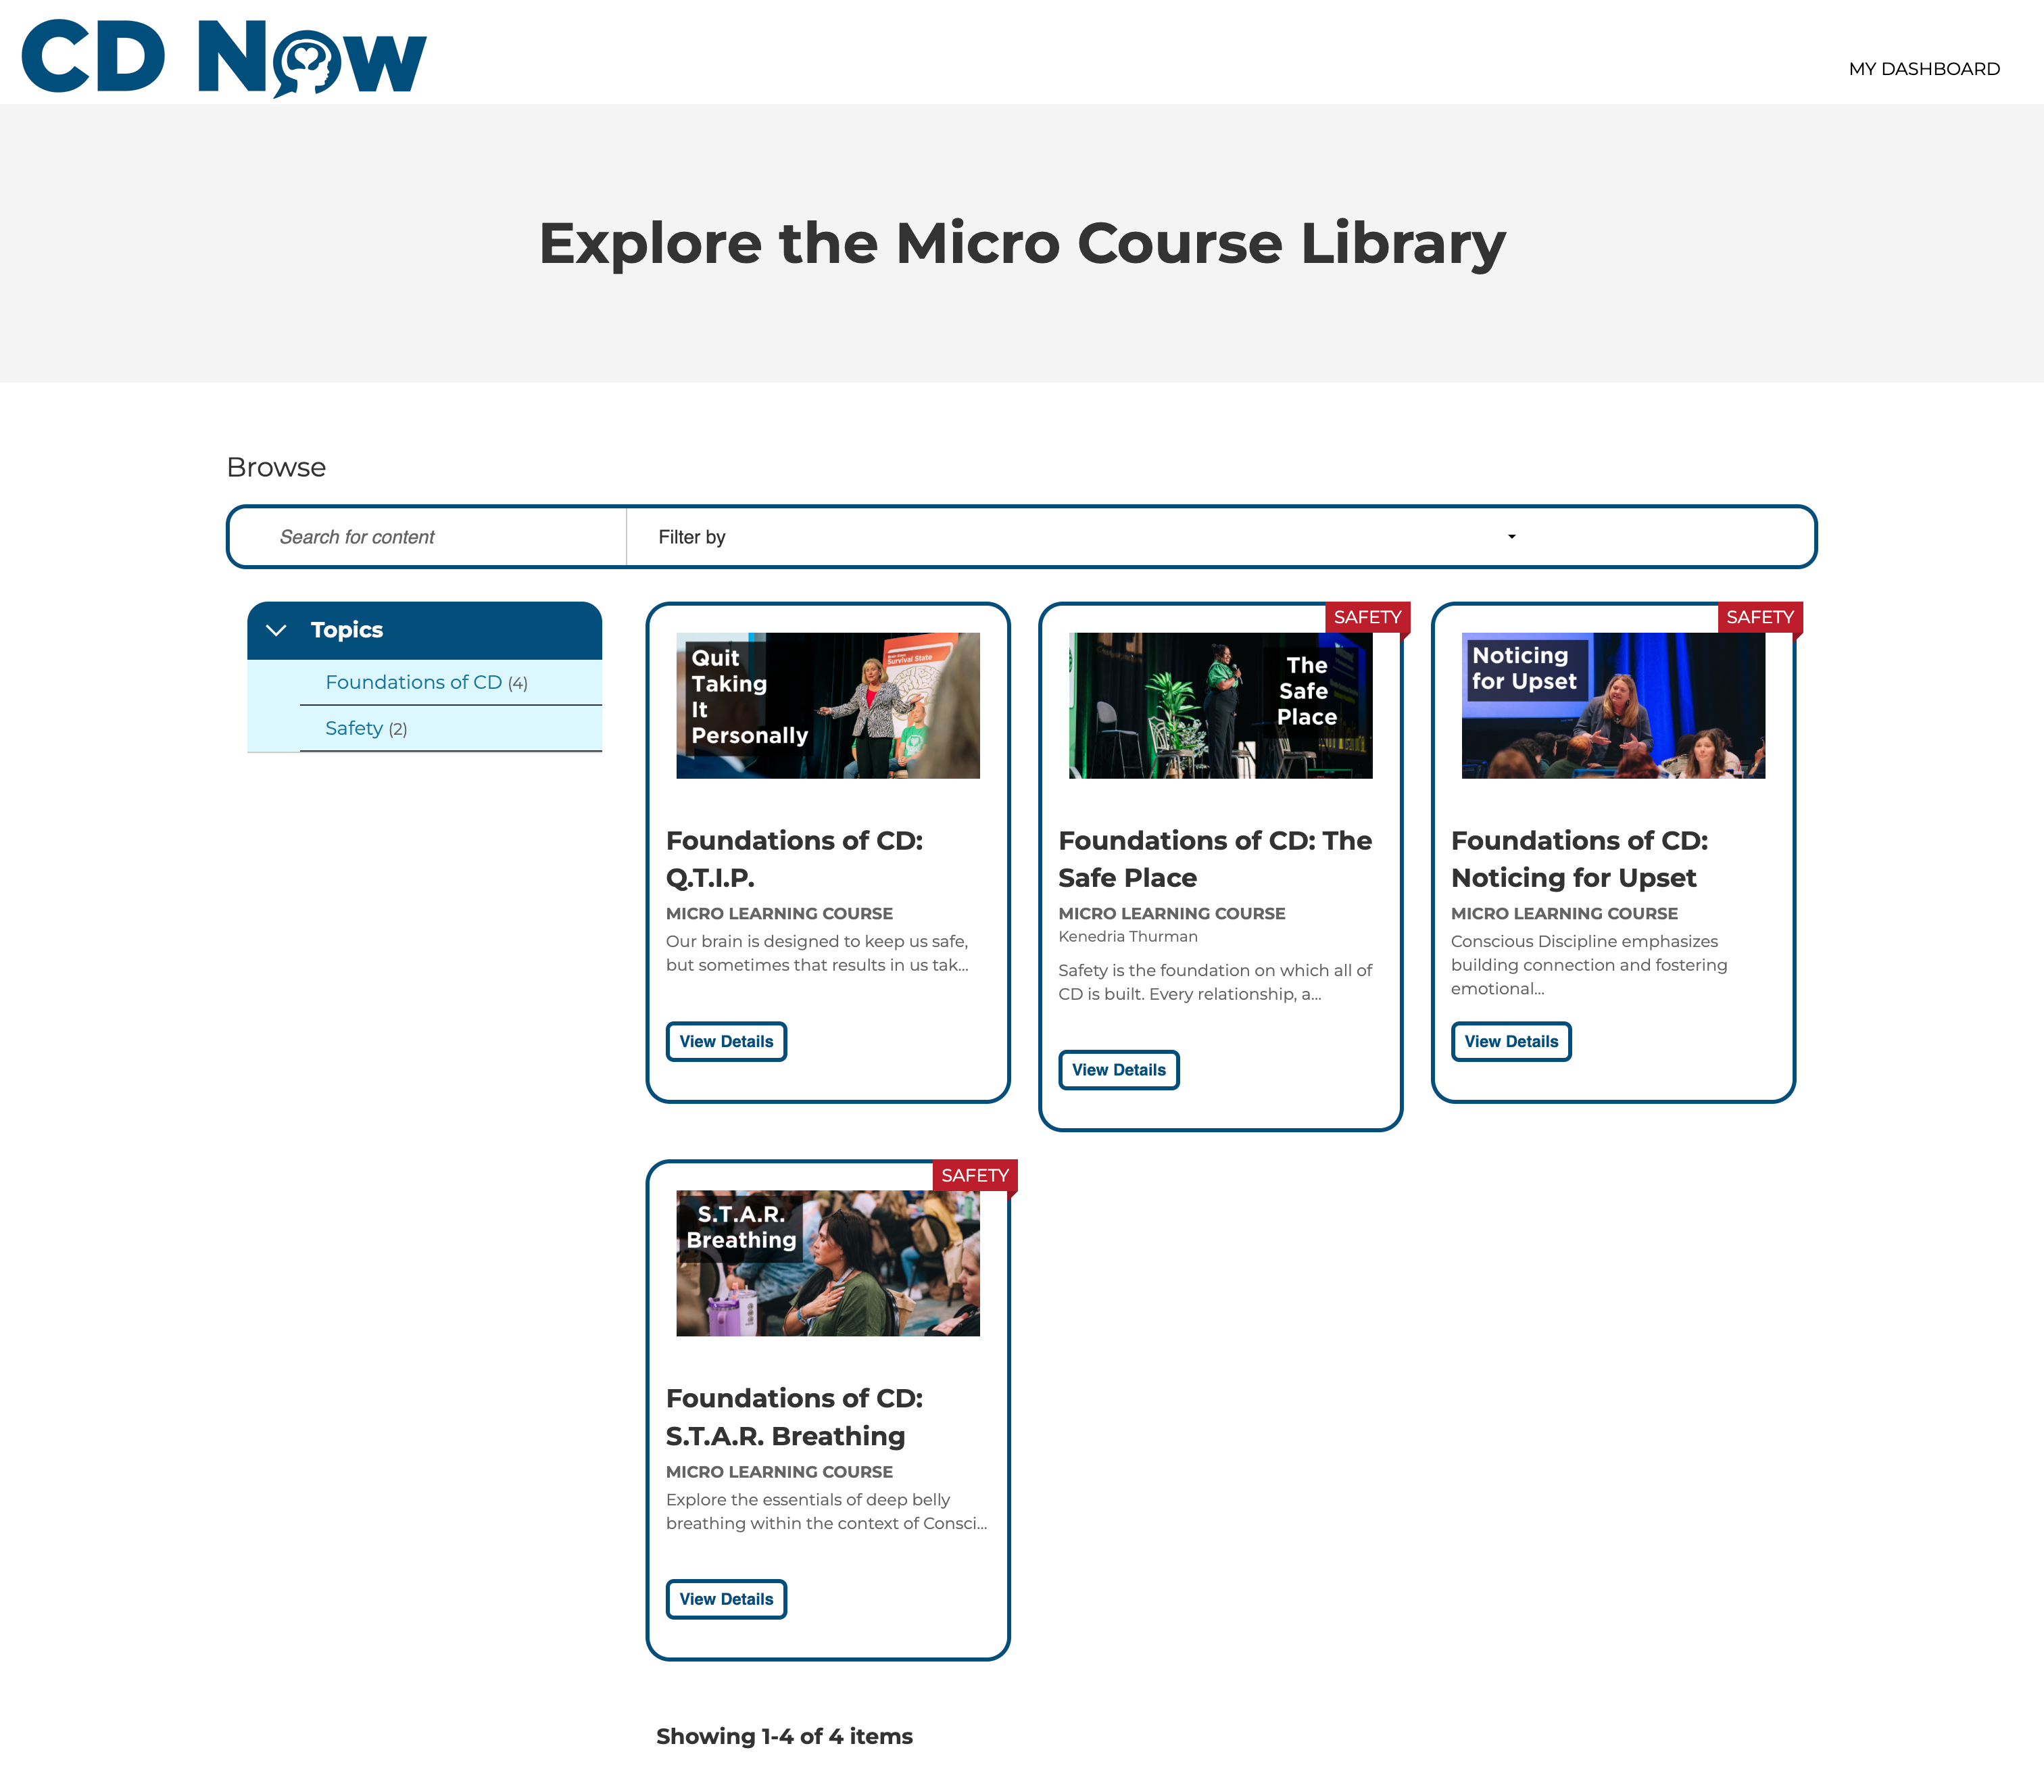Viewport: 2044px width, 1792px height.
Task: Select the Safety topic filter
Action: pos(354,728)
